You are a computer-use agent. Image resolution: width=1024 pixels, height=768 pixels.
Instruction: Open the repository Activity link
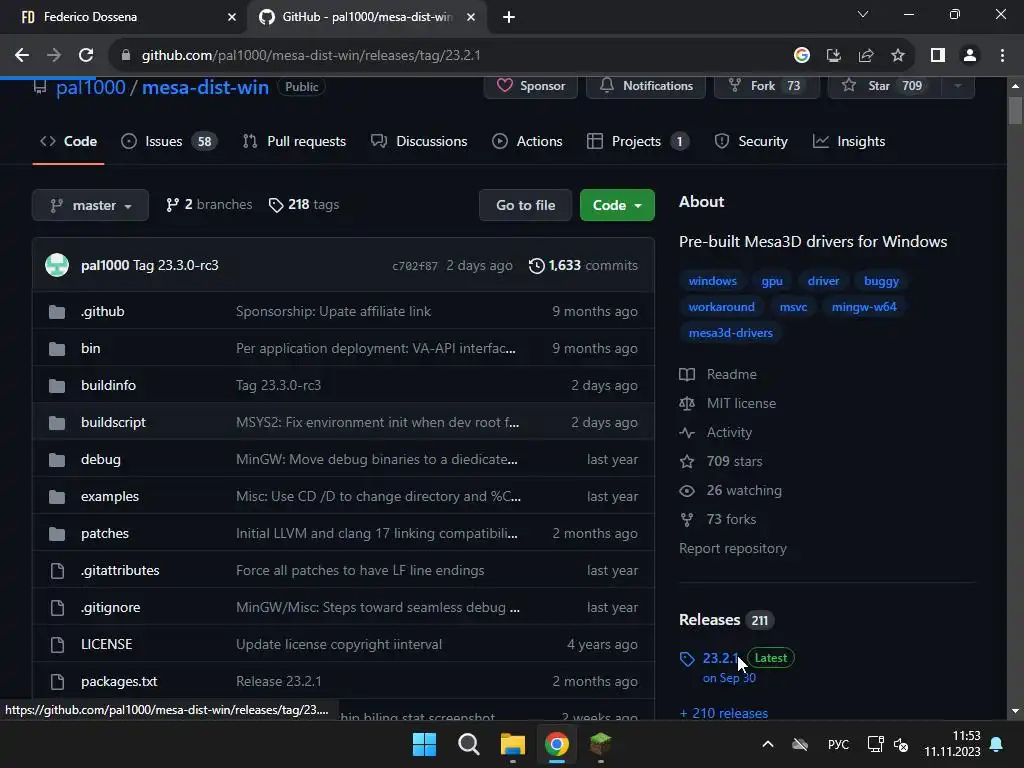(x=716, y=432)
